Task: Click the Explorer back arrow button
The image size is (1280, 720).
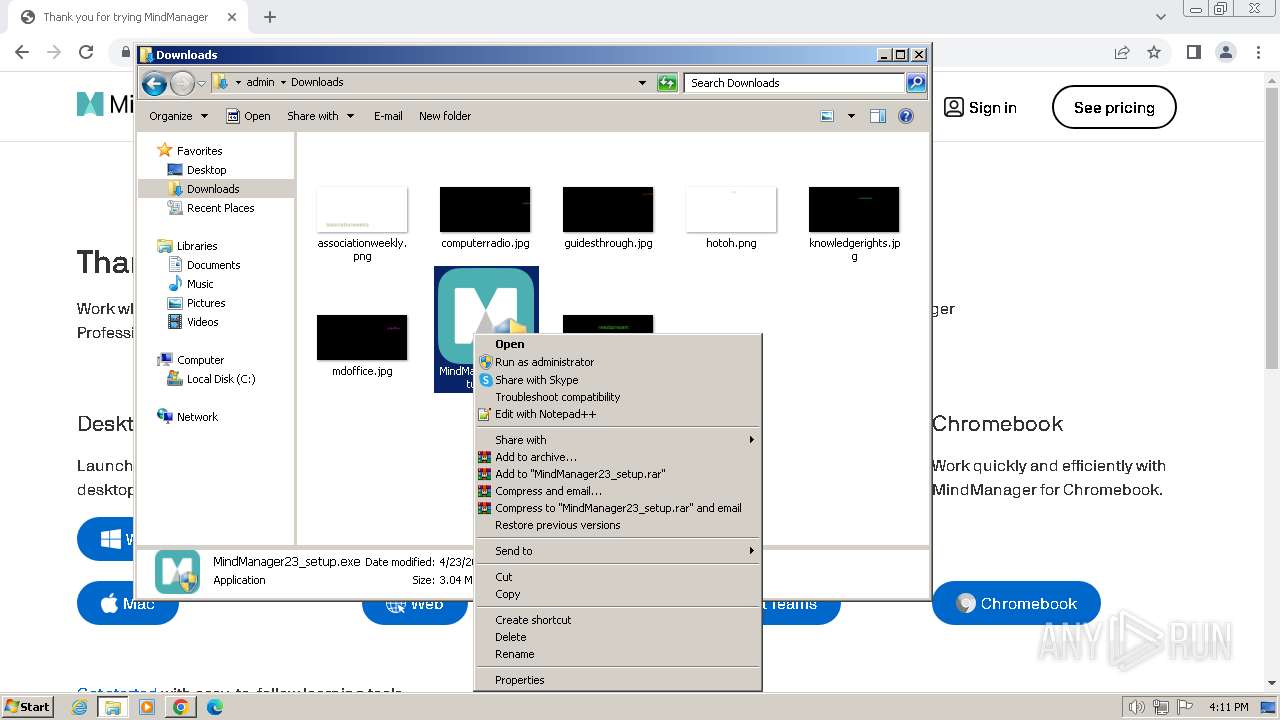Action: point(154,83)
